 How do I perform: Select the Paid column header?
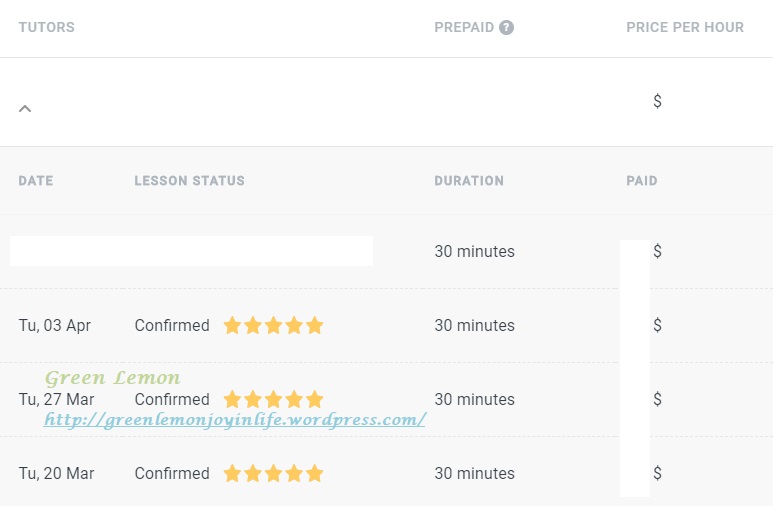pos(642,181)
